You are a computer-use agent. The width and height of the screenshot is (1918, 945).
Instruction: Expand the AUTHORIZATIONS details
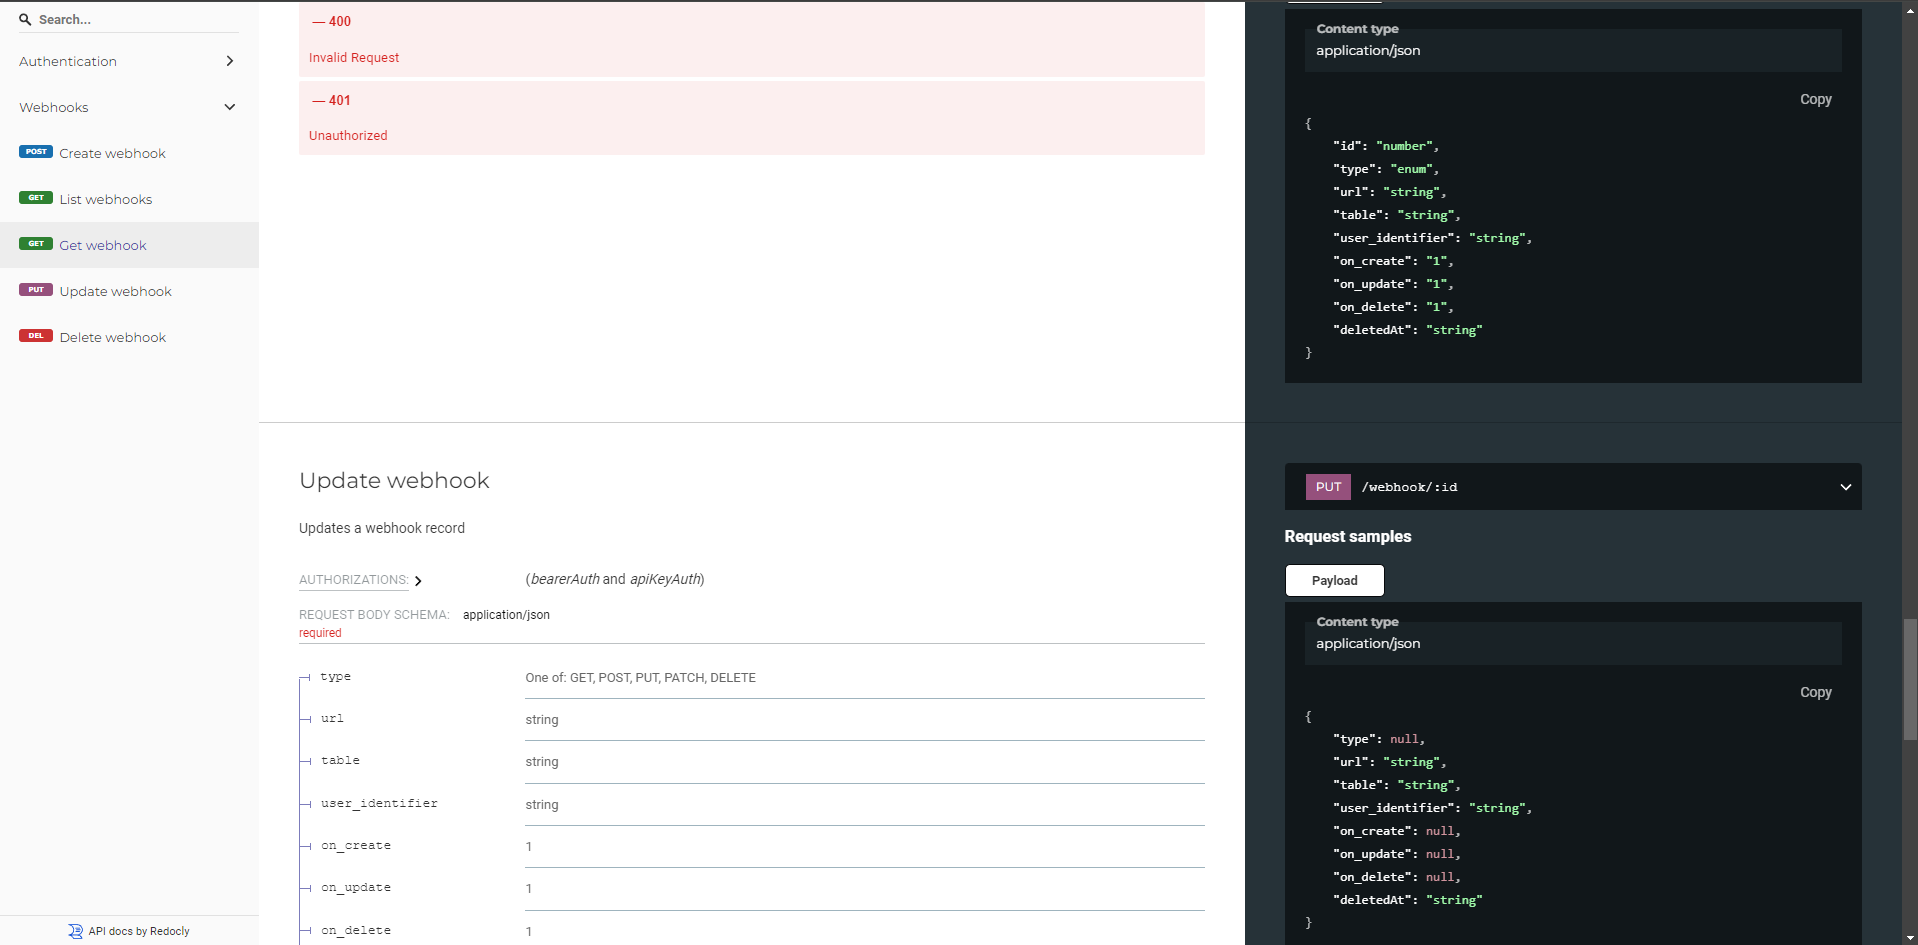(x=418, y=581)
